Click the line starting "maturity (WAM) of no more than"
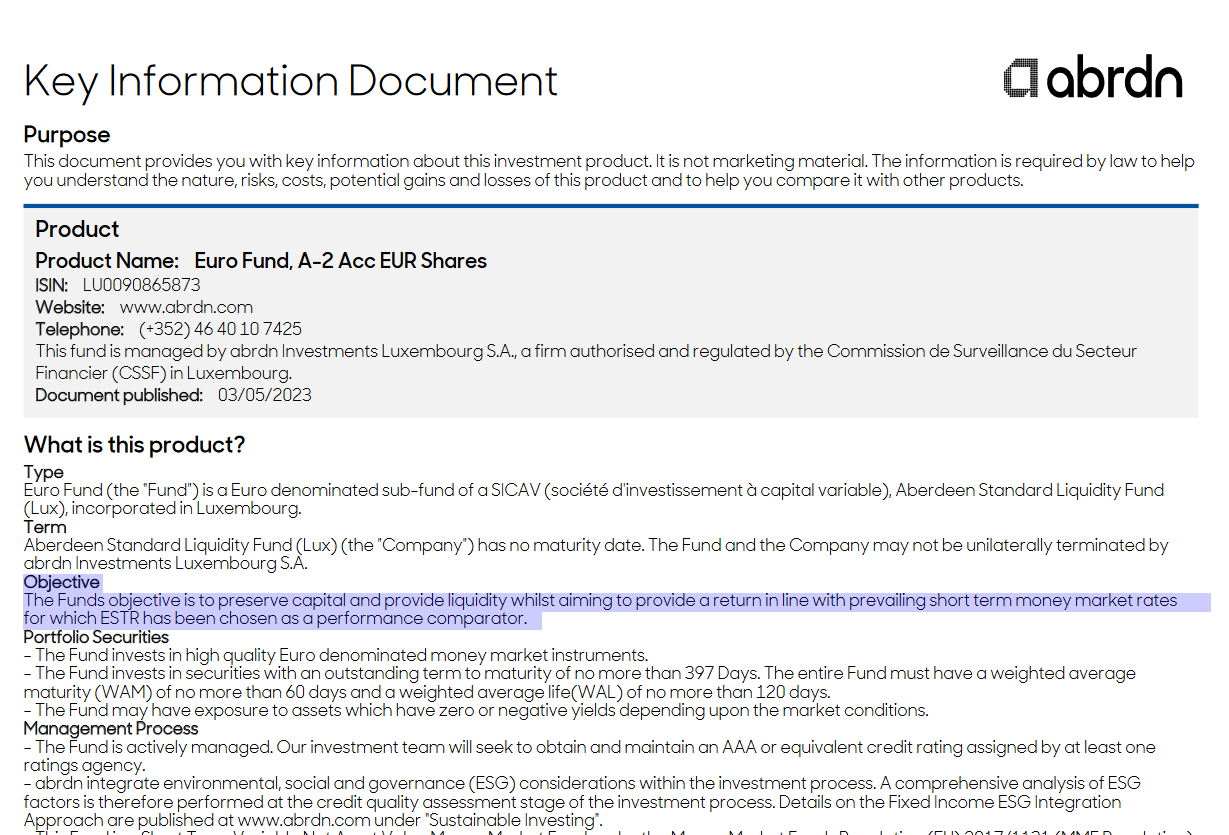The height and width of the screenshot is (835, 1229). (x=427, y=692)
